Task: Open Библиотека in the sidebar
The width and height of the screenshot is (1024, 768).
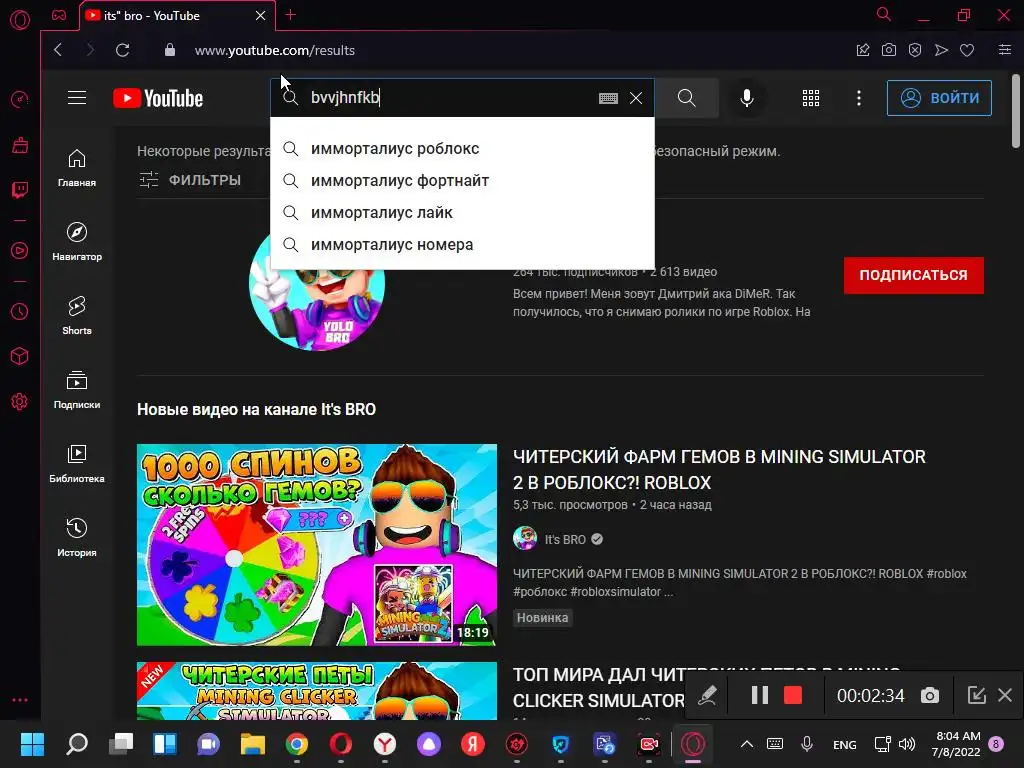Action: click(77, 464)
